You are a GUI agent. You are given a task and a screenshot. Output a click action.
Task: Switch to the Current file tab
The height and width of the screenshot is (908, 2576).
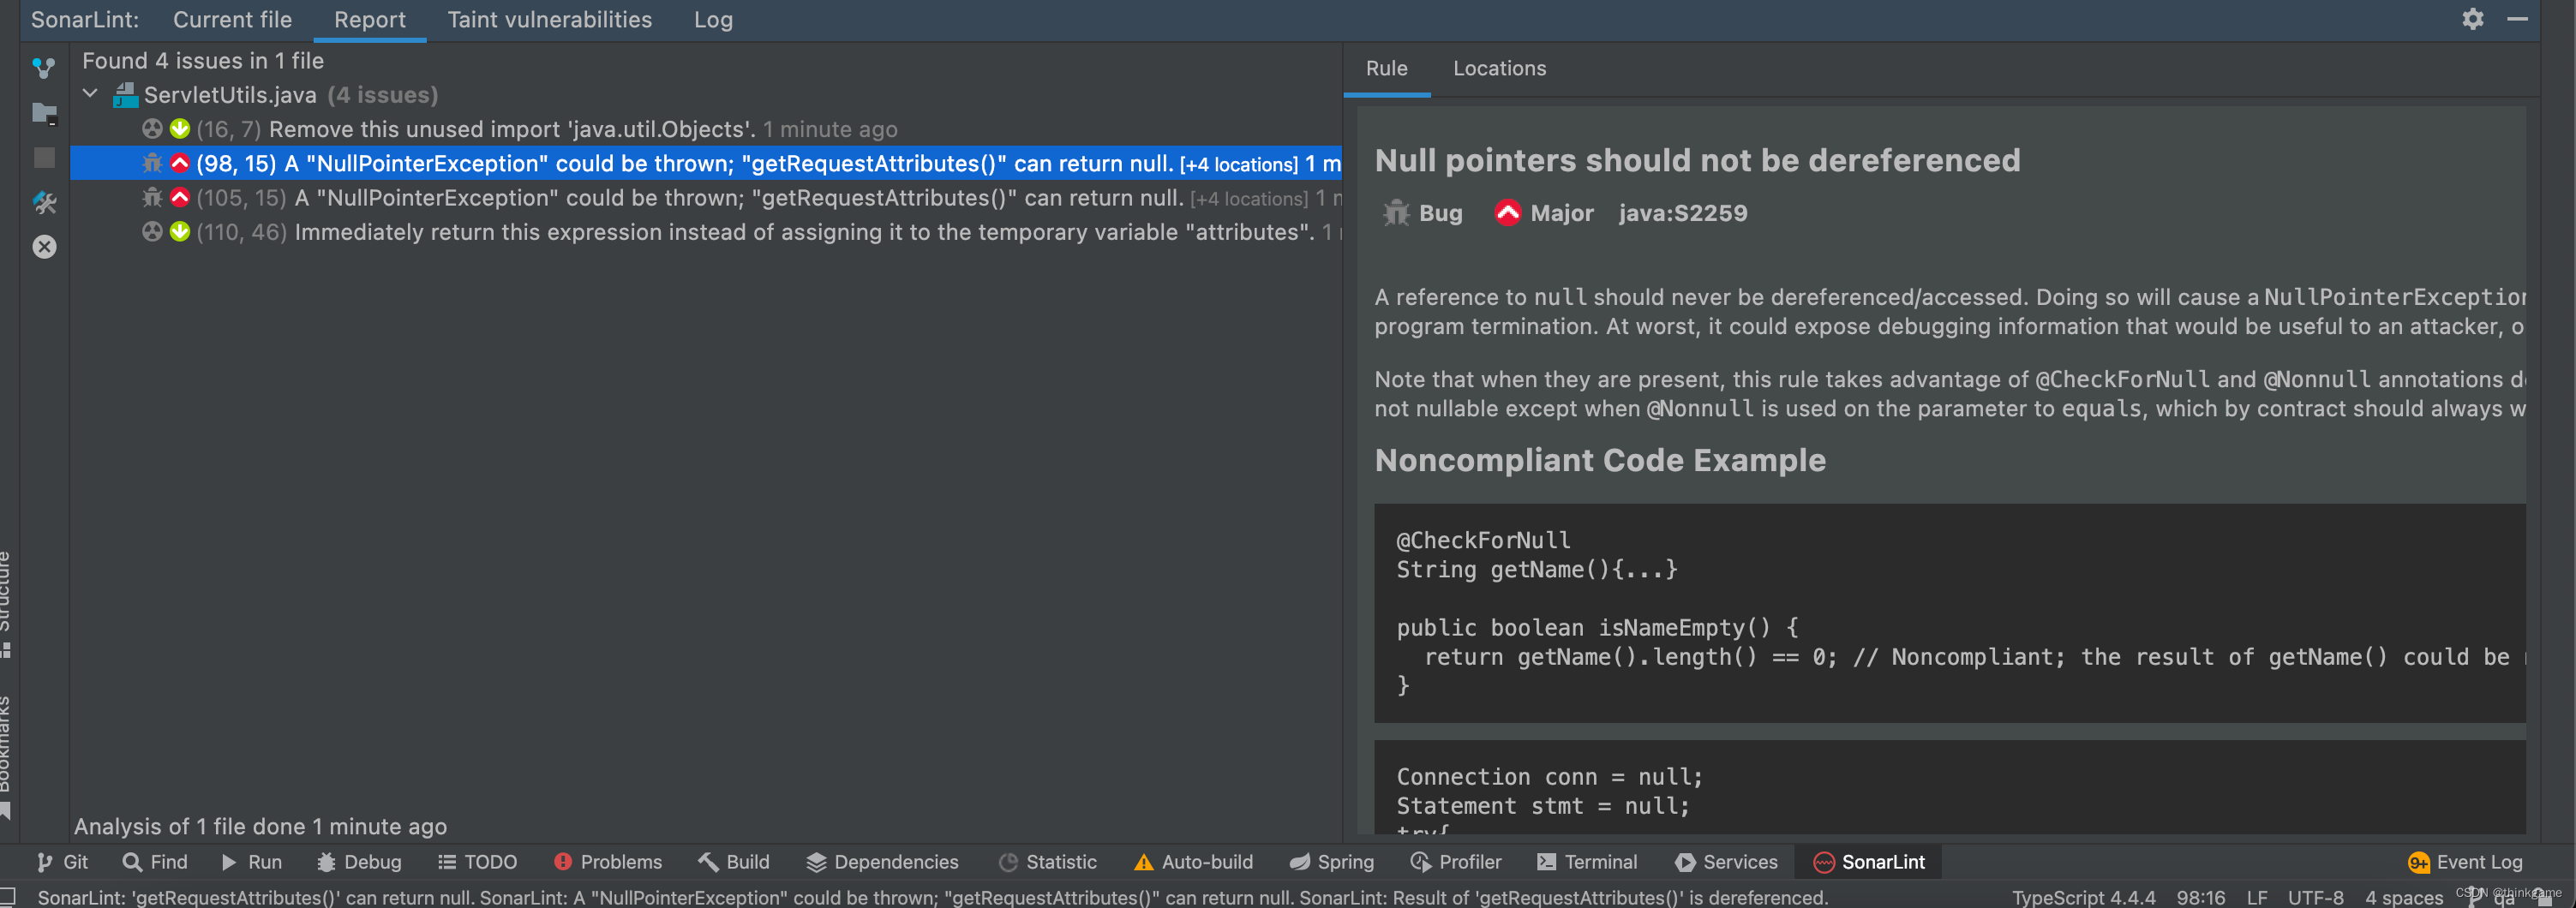(x=232, y=19)
